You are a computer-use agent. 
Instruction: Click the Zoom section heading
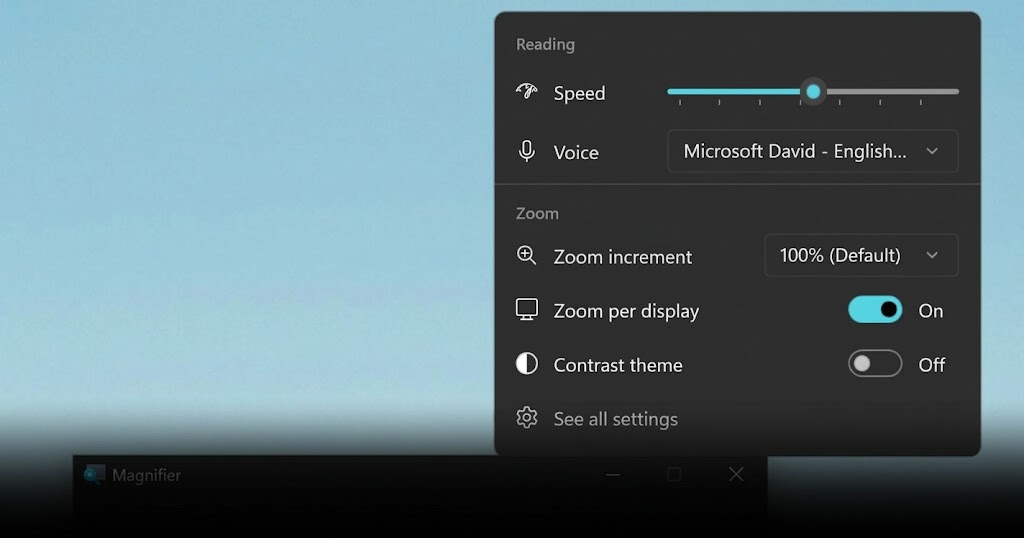[537, 214]
